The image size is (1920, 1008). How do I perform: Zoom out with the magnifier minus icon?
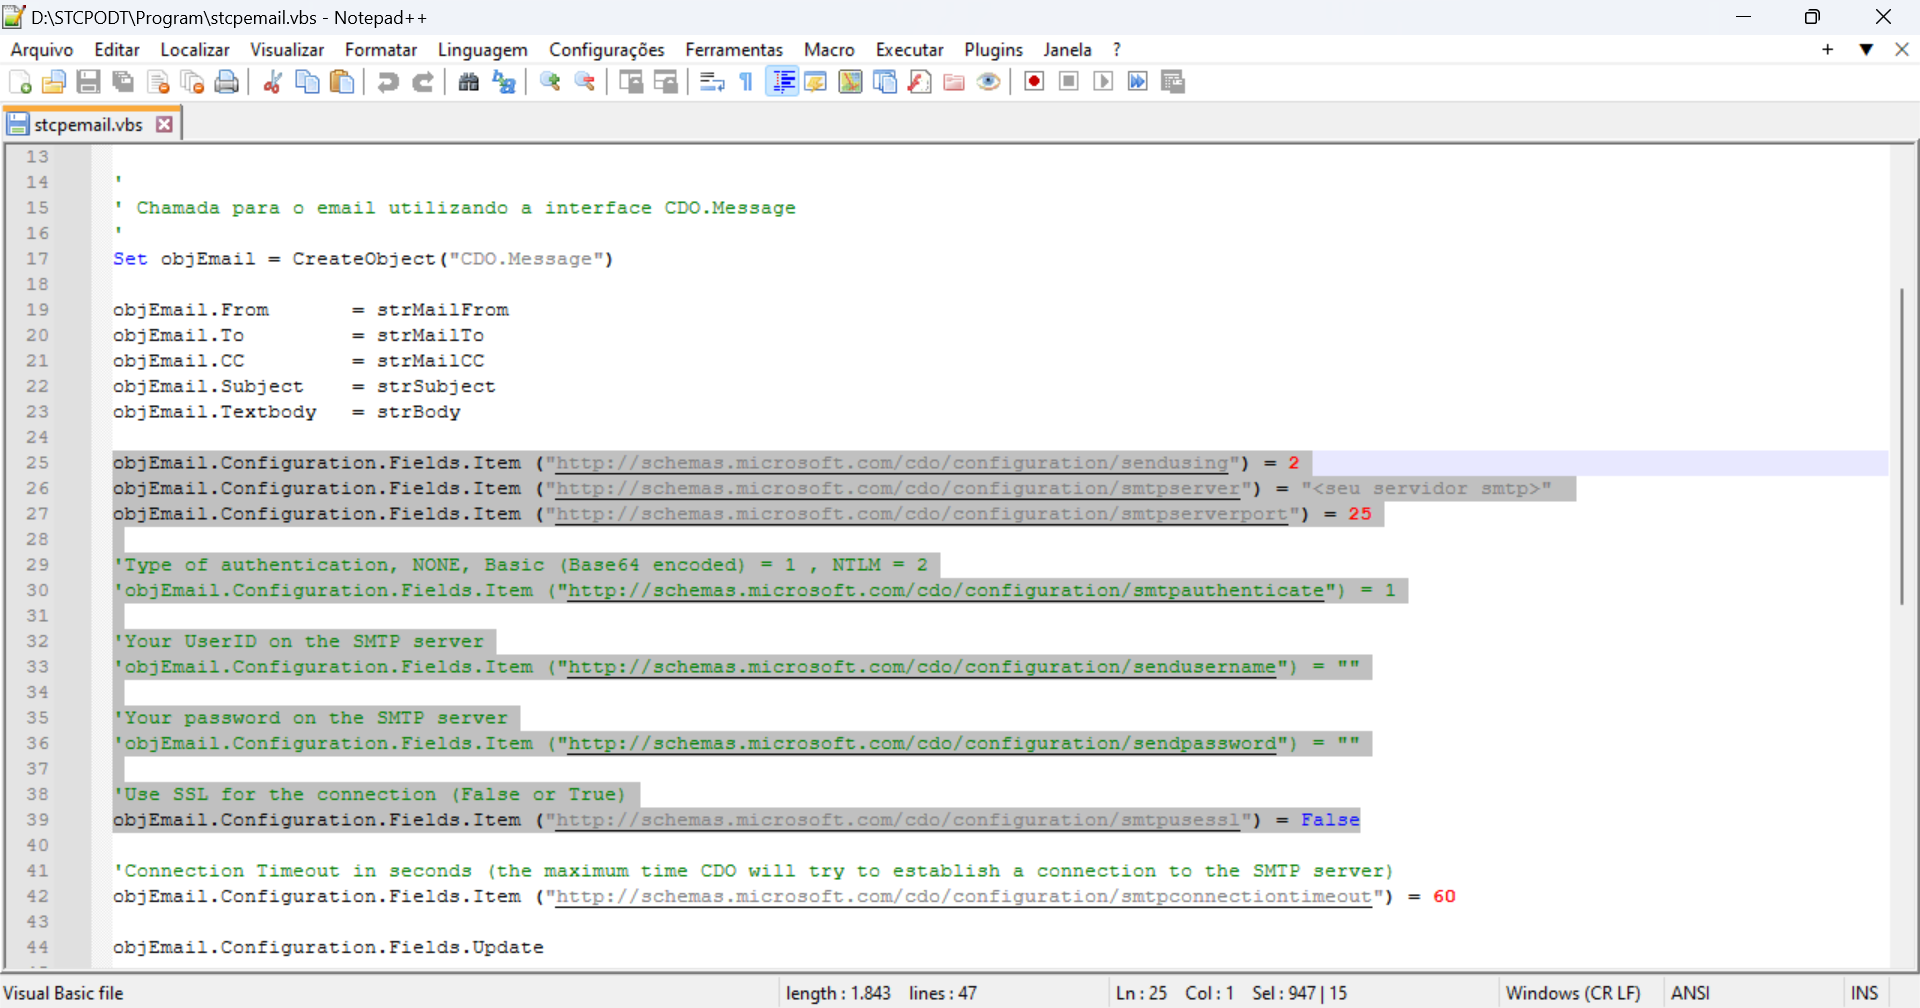585,82
